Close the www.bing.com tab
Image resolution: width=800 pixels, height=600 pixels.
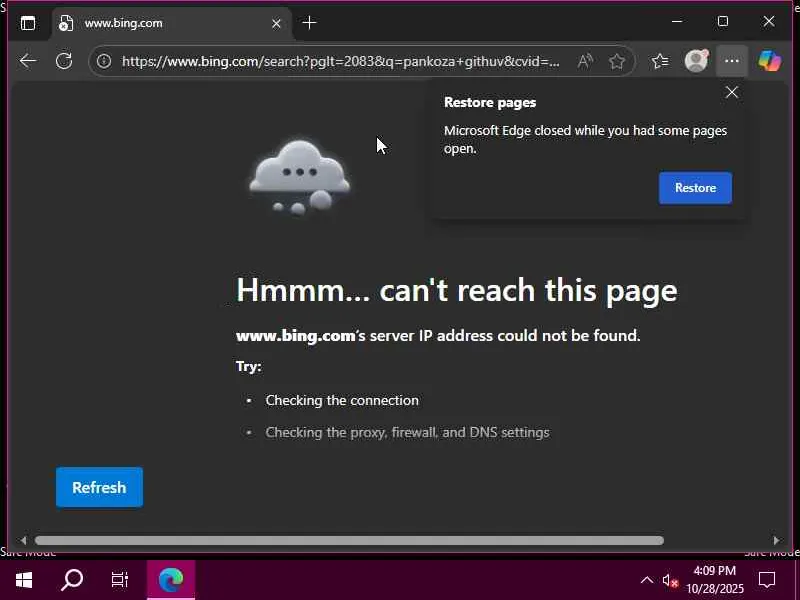coord(276,23)
